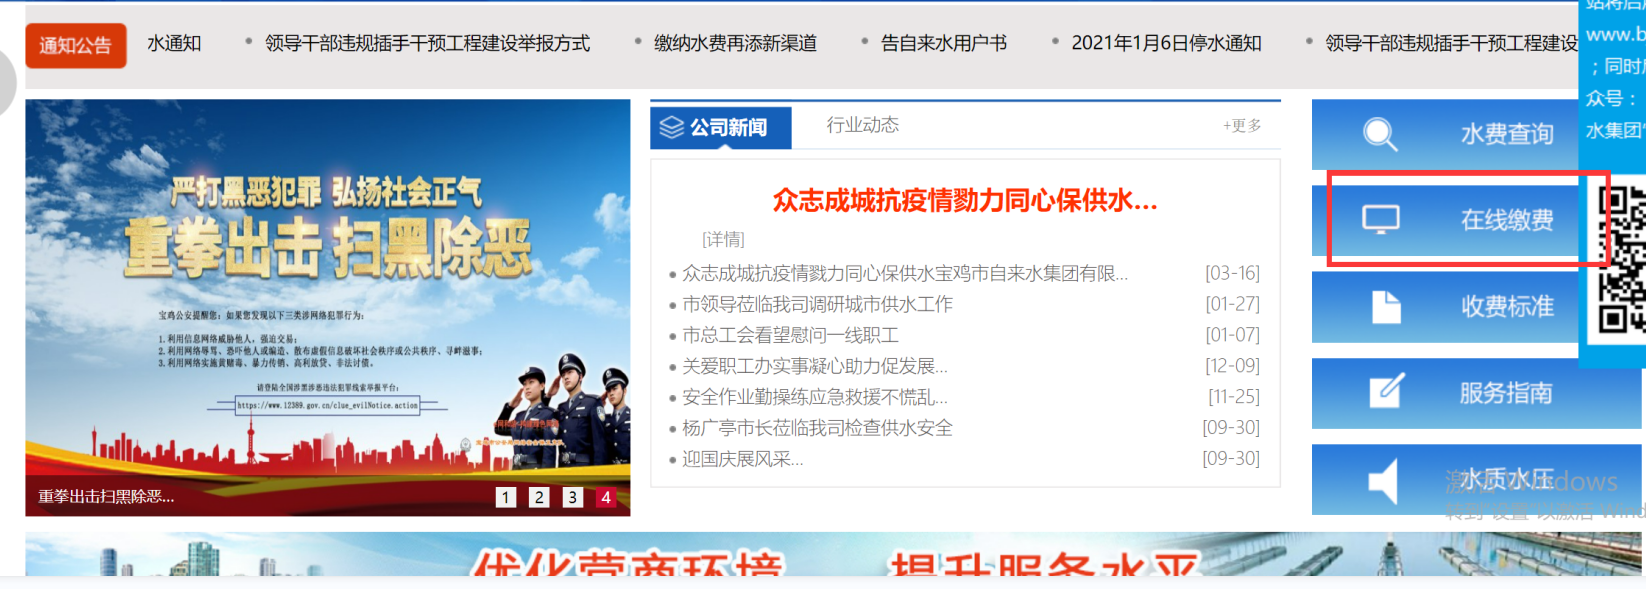Click the 服务指南 button label

click(x=1505, y=393)
